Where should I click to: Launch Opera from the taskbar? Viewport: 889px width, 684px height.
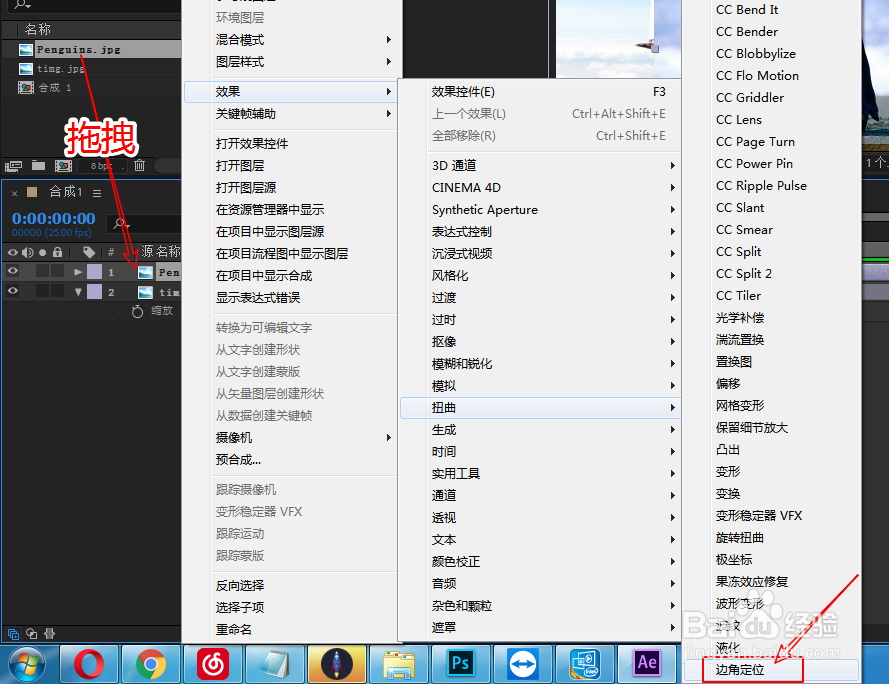(89, 664)
